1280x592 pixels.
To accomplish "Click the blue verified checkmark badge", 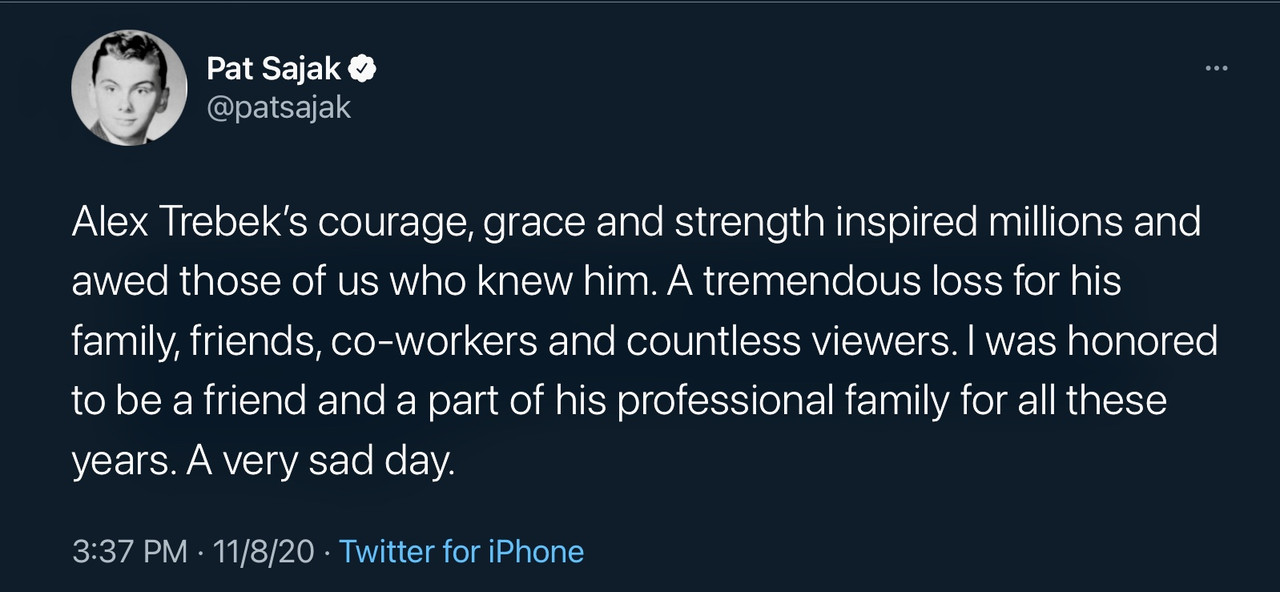I will pyautogui.click(x=362, y=69).
